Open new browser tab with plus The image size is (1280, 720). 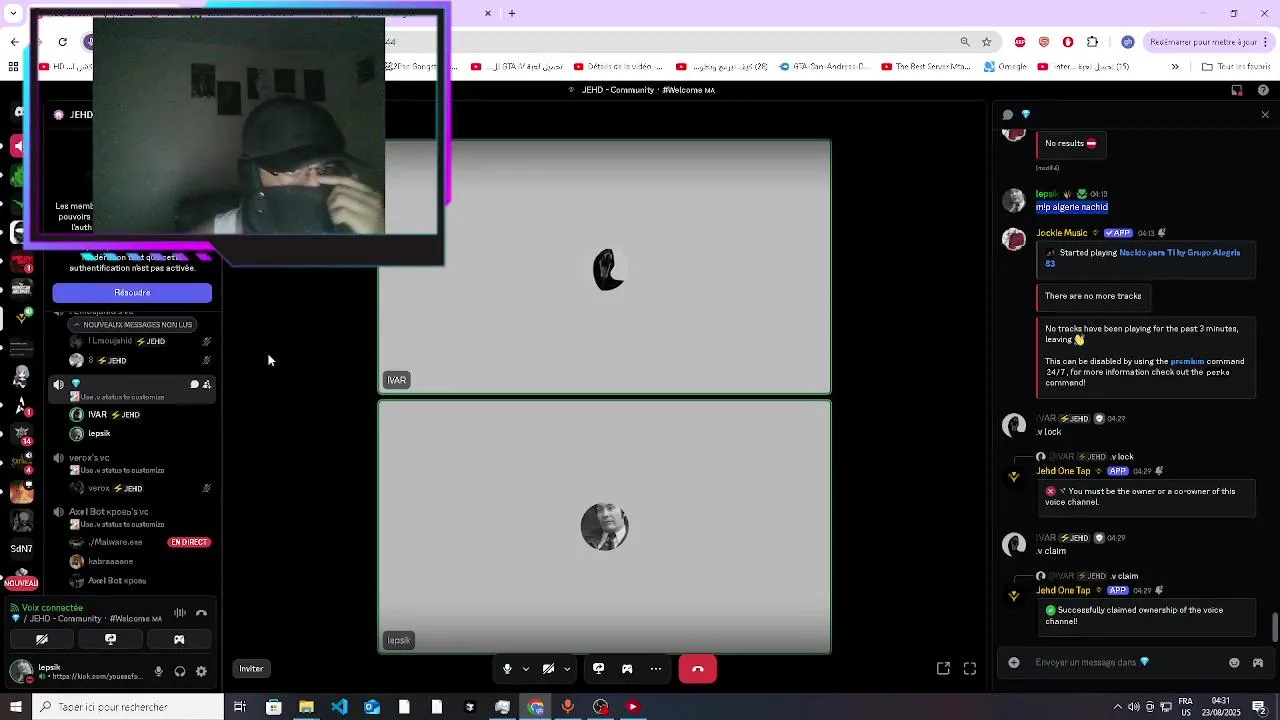[512, 13]
